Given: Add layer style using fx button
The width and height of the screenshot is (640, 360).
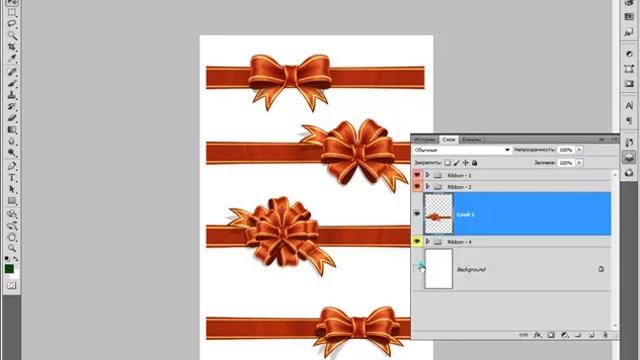Looking at the screenshot, I should tap(538, 335).
